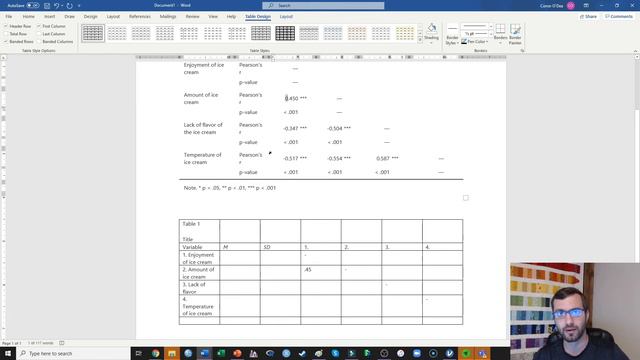
Task: Expand the Undo history dropdown arrow
Action: pyautogui.click(x=62, y=6)
